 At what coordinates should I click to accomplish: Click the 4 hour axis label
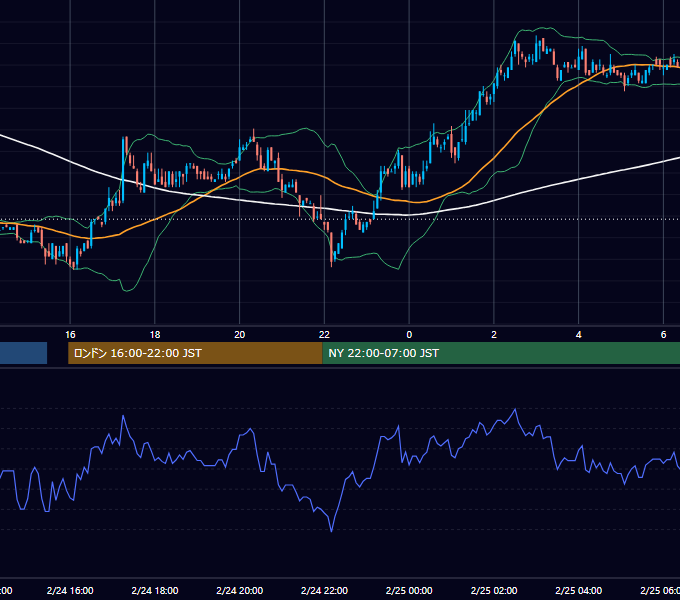pos(579,335)
